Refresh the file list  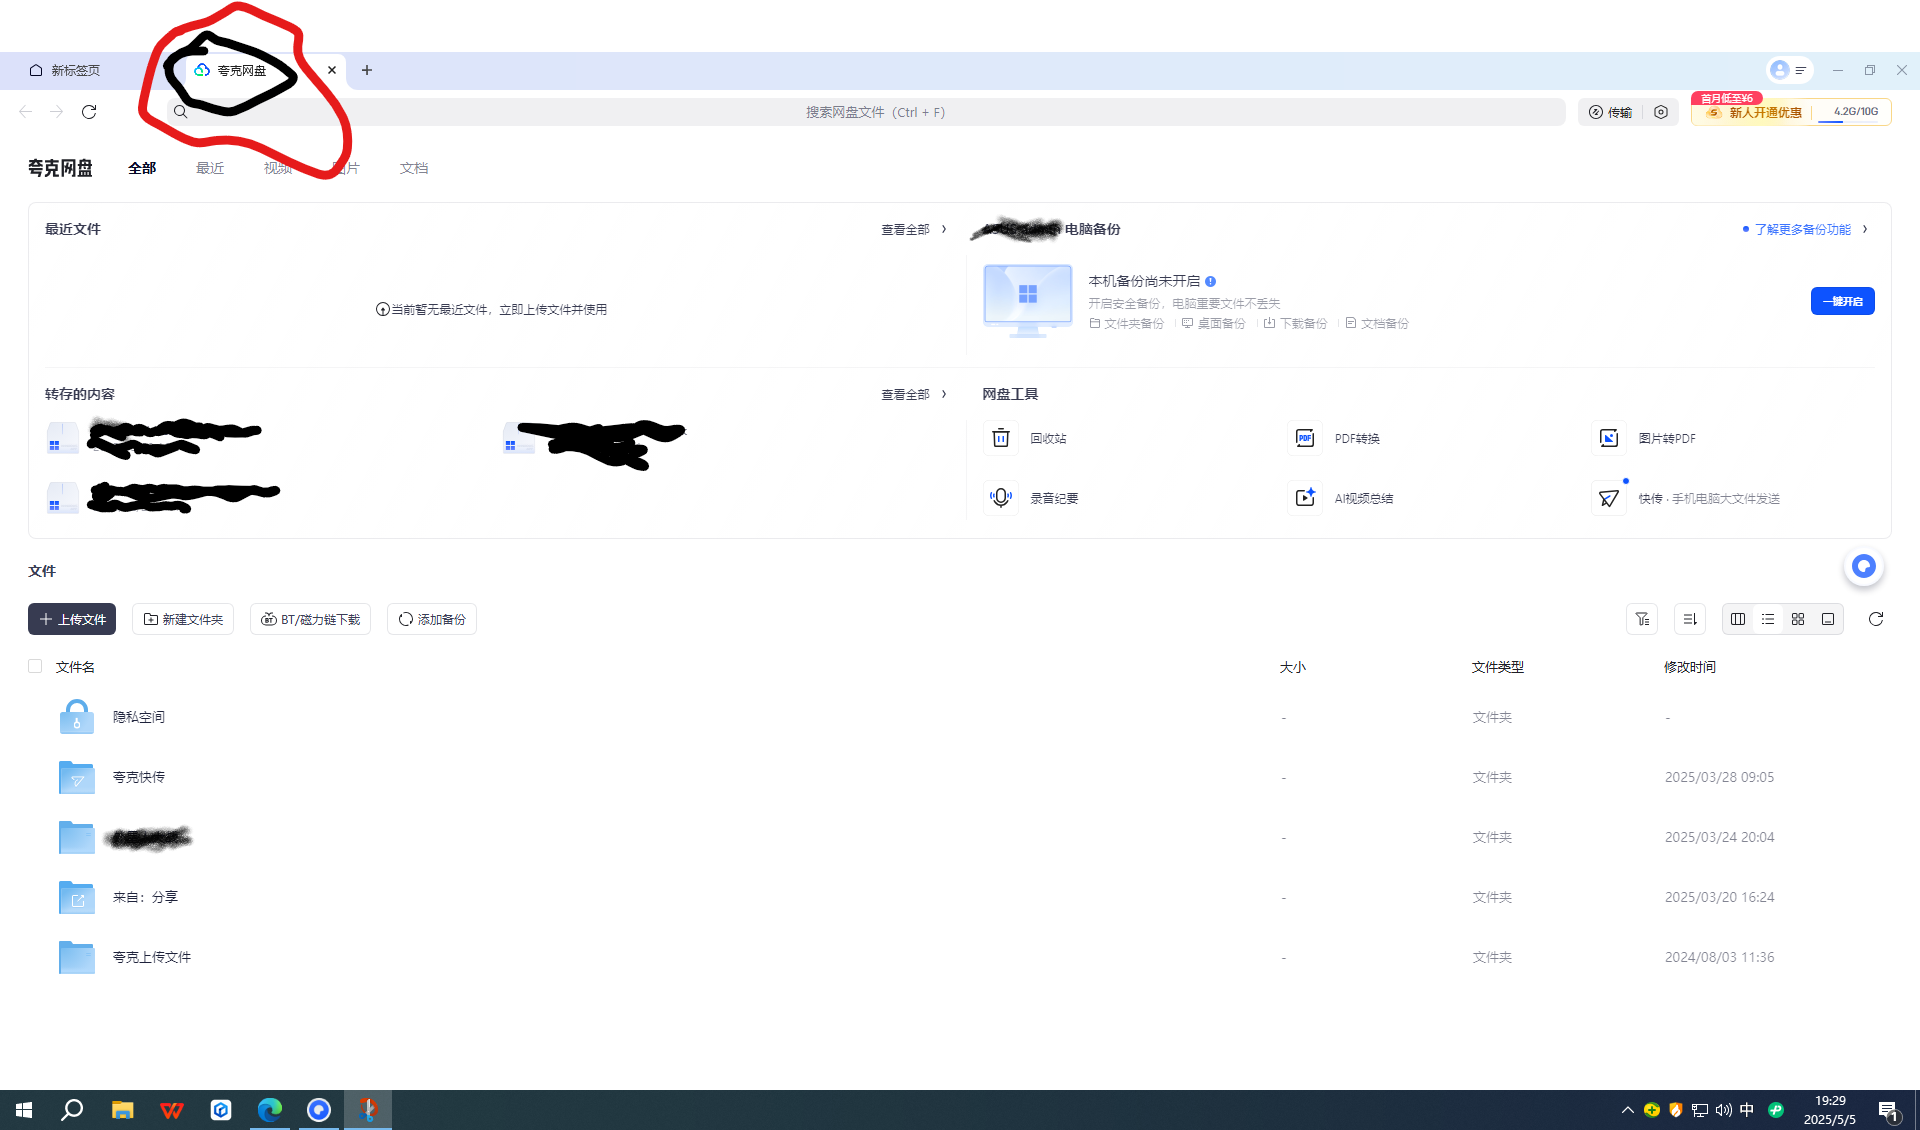coord(1876,619)
